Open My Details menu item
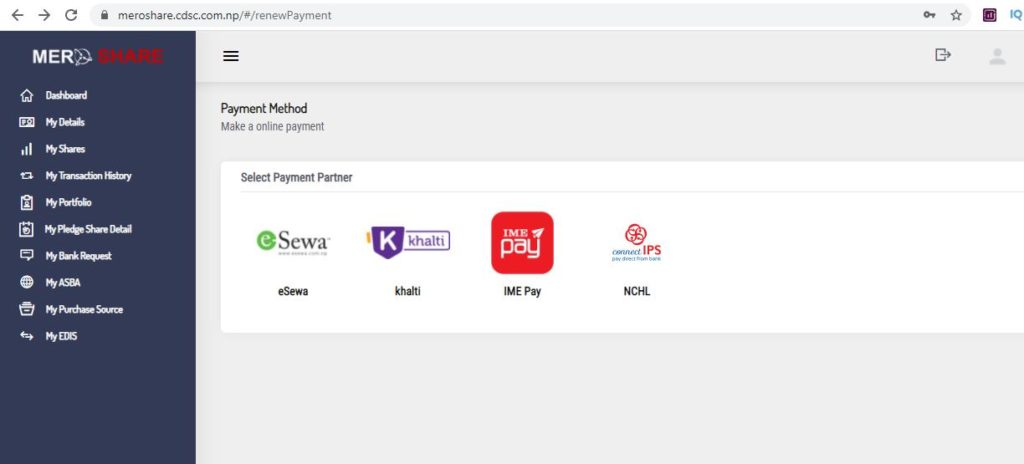Image resolution: width=1024 pixels, height=464 pixels. click(x=65, y=122)
